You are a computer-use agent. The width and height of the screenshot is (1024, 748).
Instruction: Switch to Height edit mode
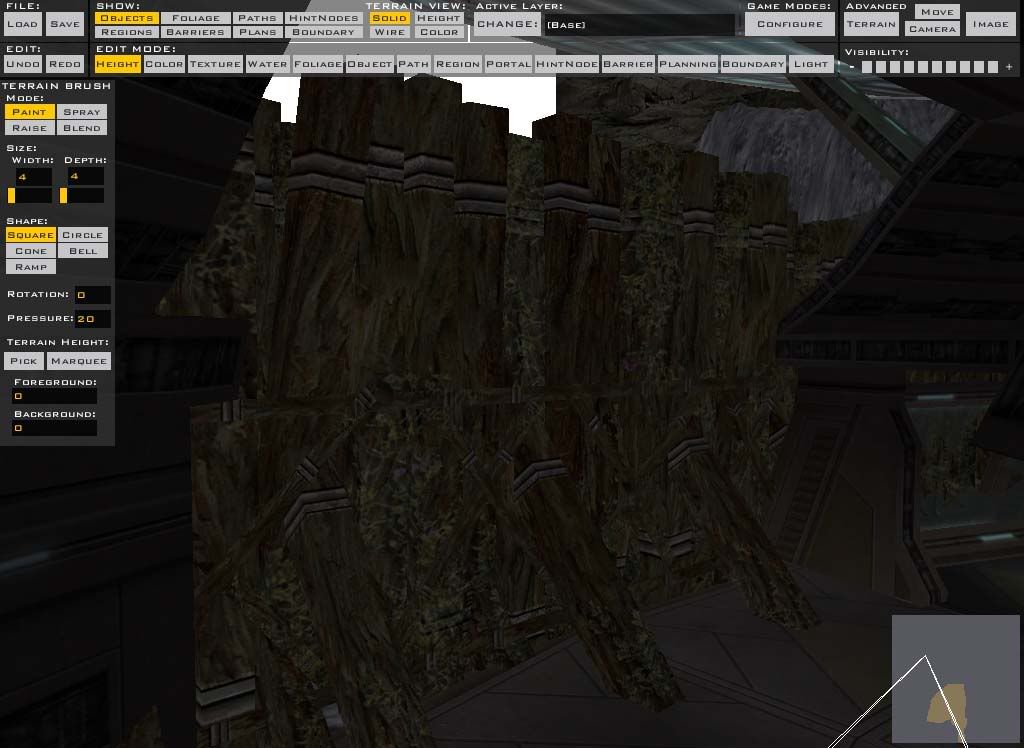(x=118, y=64)
